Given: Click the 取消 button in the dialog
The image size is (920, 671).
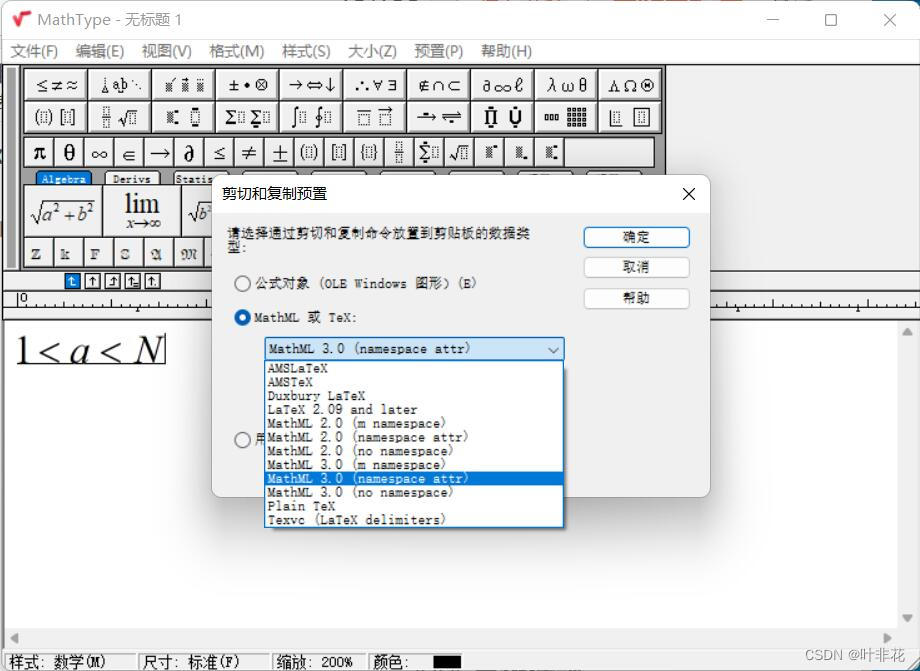Looking at the screenshot, I should click(x=637, y=267).
